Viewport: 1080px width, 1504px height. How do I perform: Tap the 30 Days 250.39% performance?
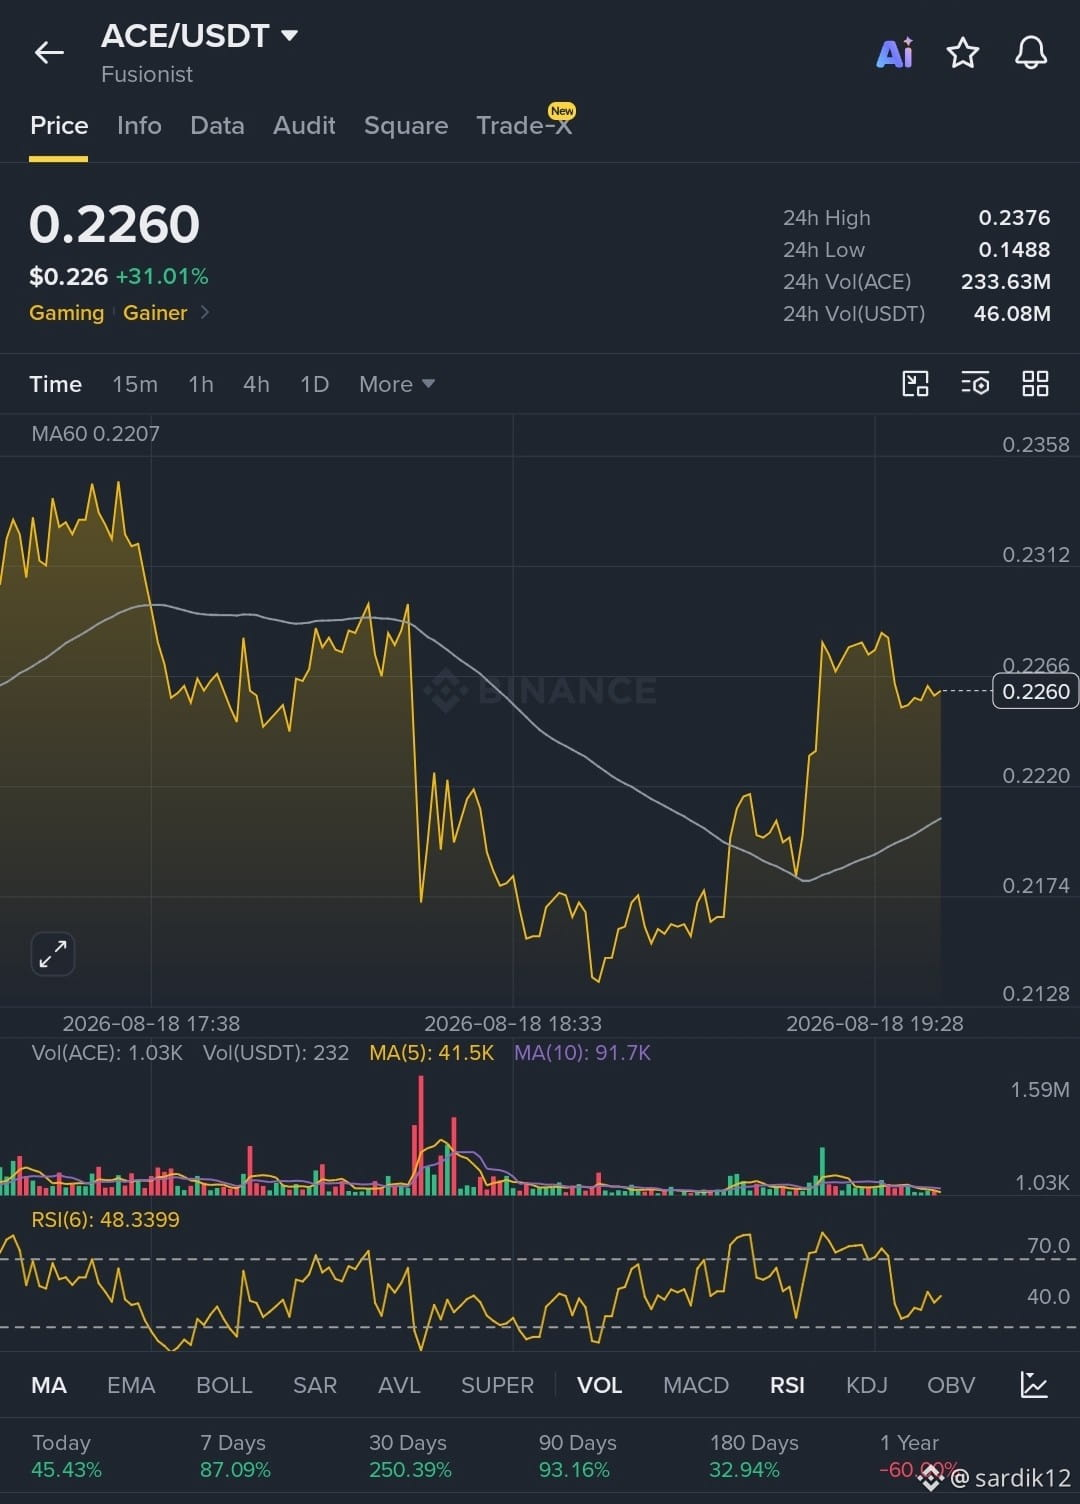410,1456
